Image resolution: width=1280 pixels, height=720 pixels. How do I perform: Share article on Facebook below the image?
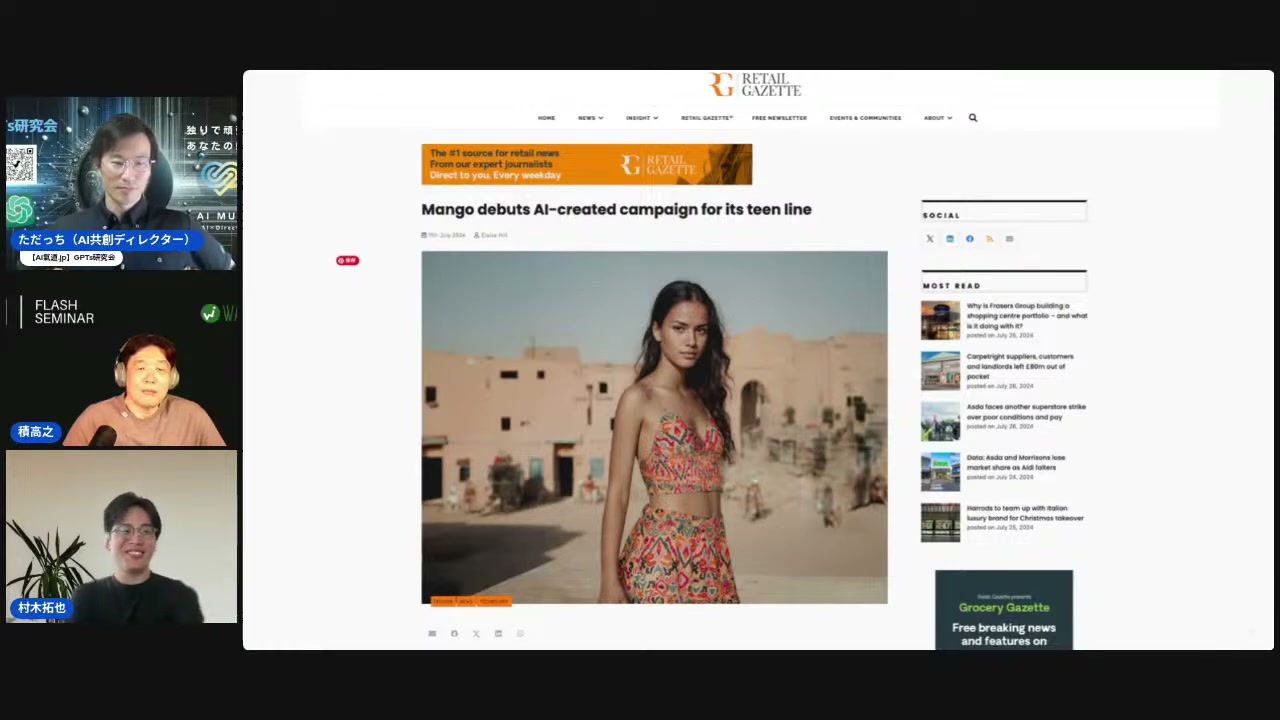tap(454, 633)
